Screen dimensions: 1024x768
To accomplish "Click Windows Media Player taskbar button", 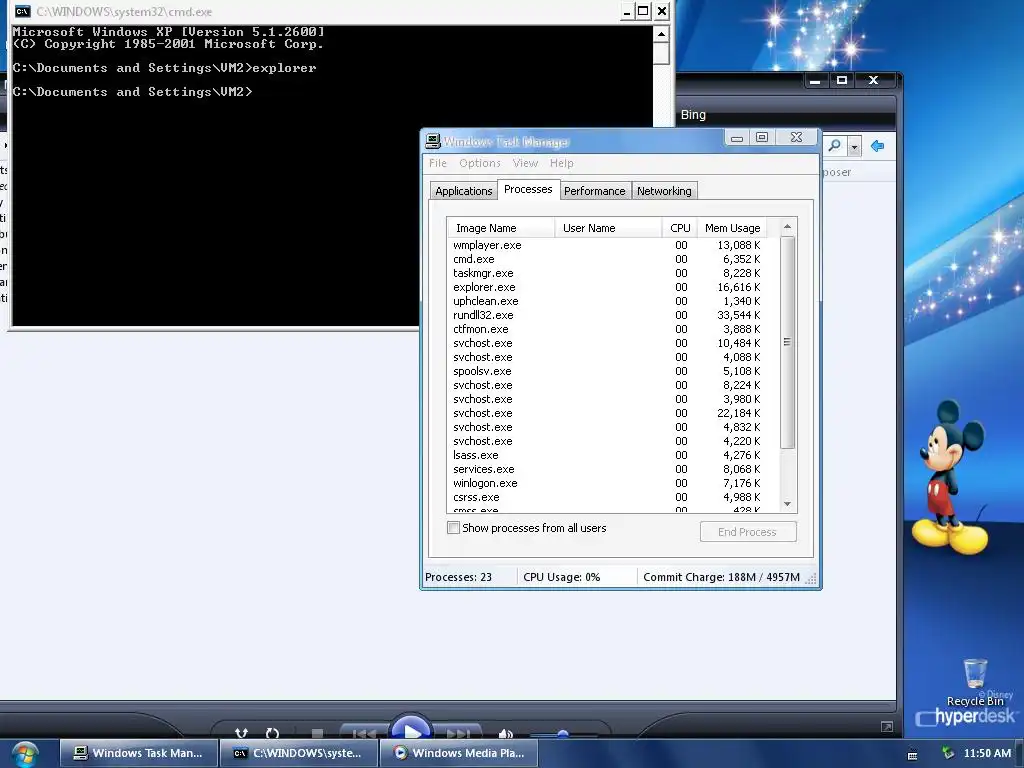I will (x=459, y=753).
